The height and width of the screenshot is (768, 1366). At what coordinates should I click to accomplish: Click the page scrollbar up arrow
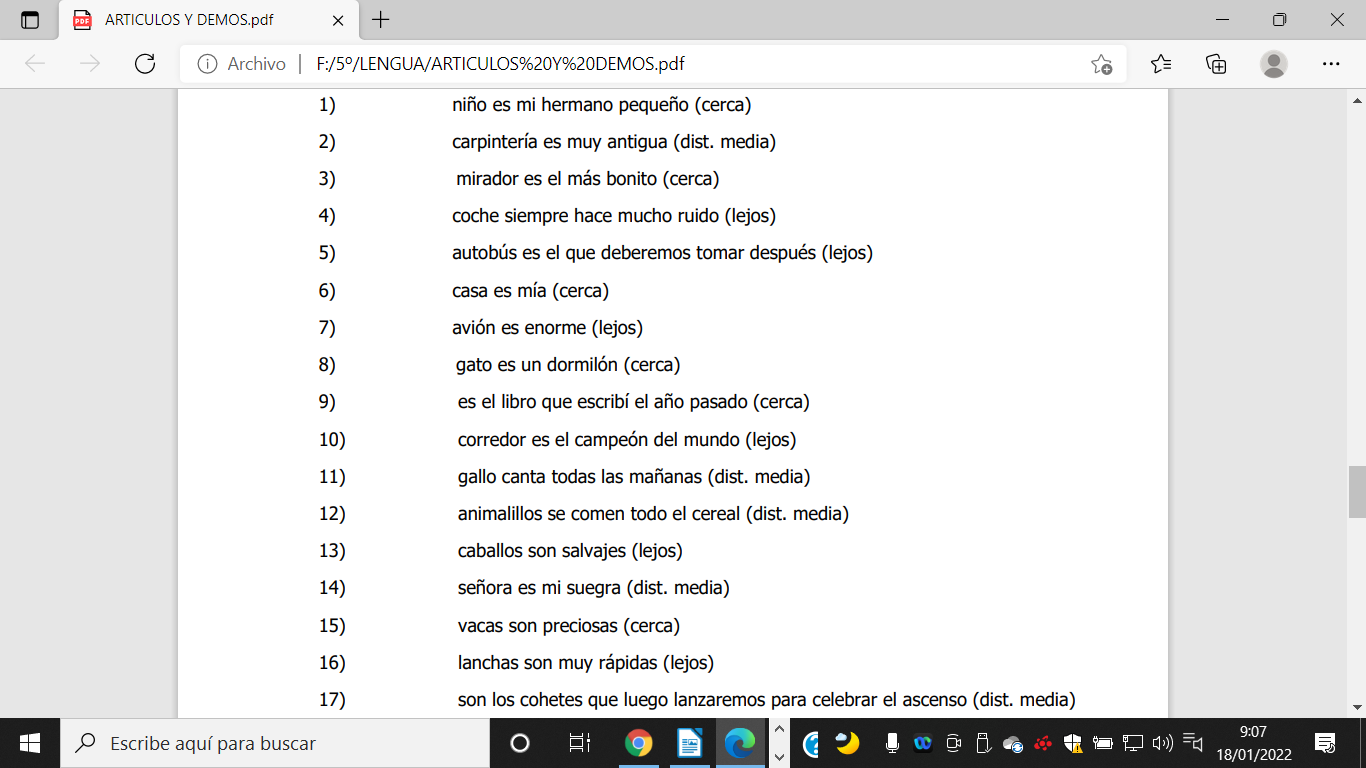1357,99
